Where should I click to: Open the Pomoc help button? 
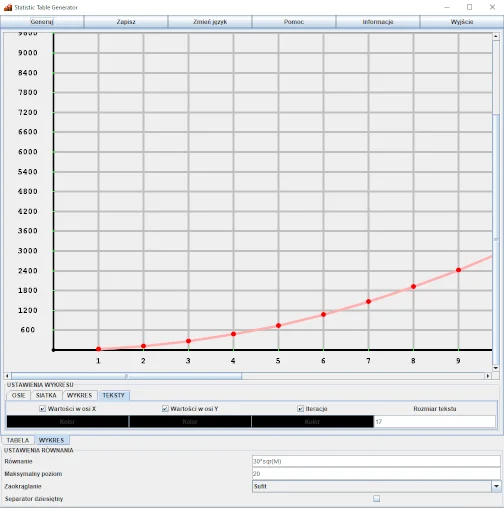tap(294, 22)
